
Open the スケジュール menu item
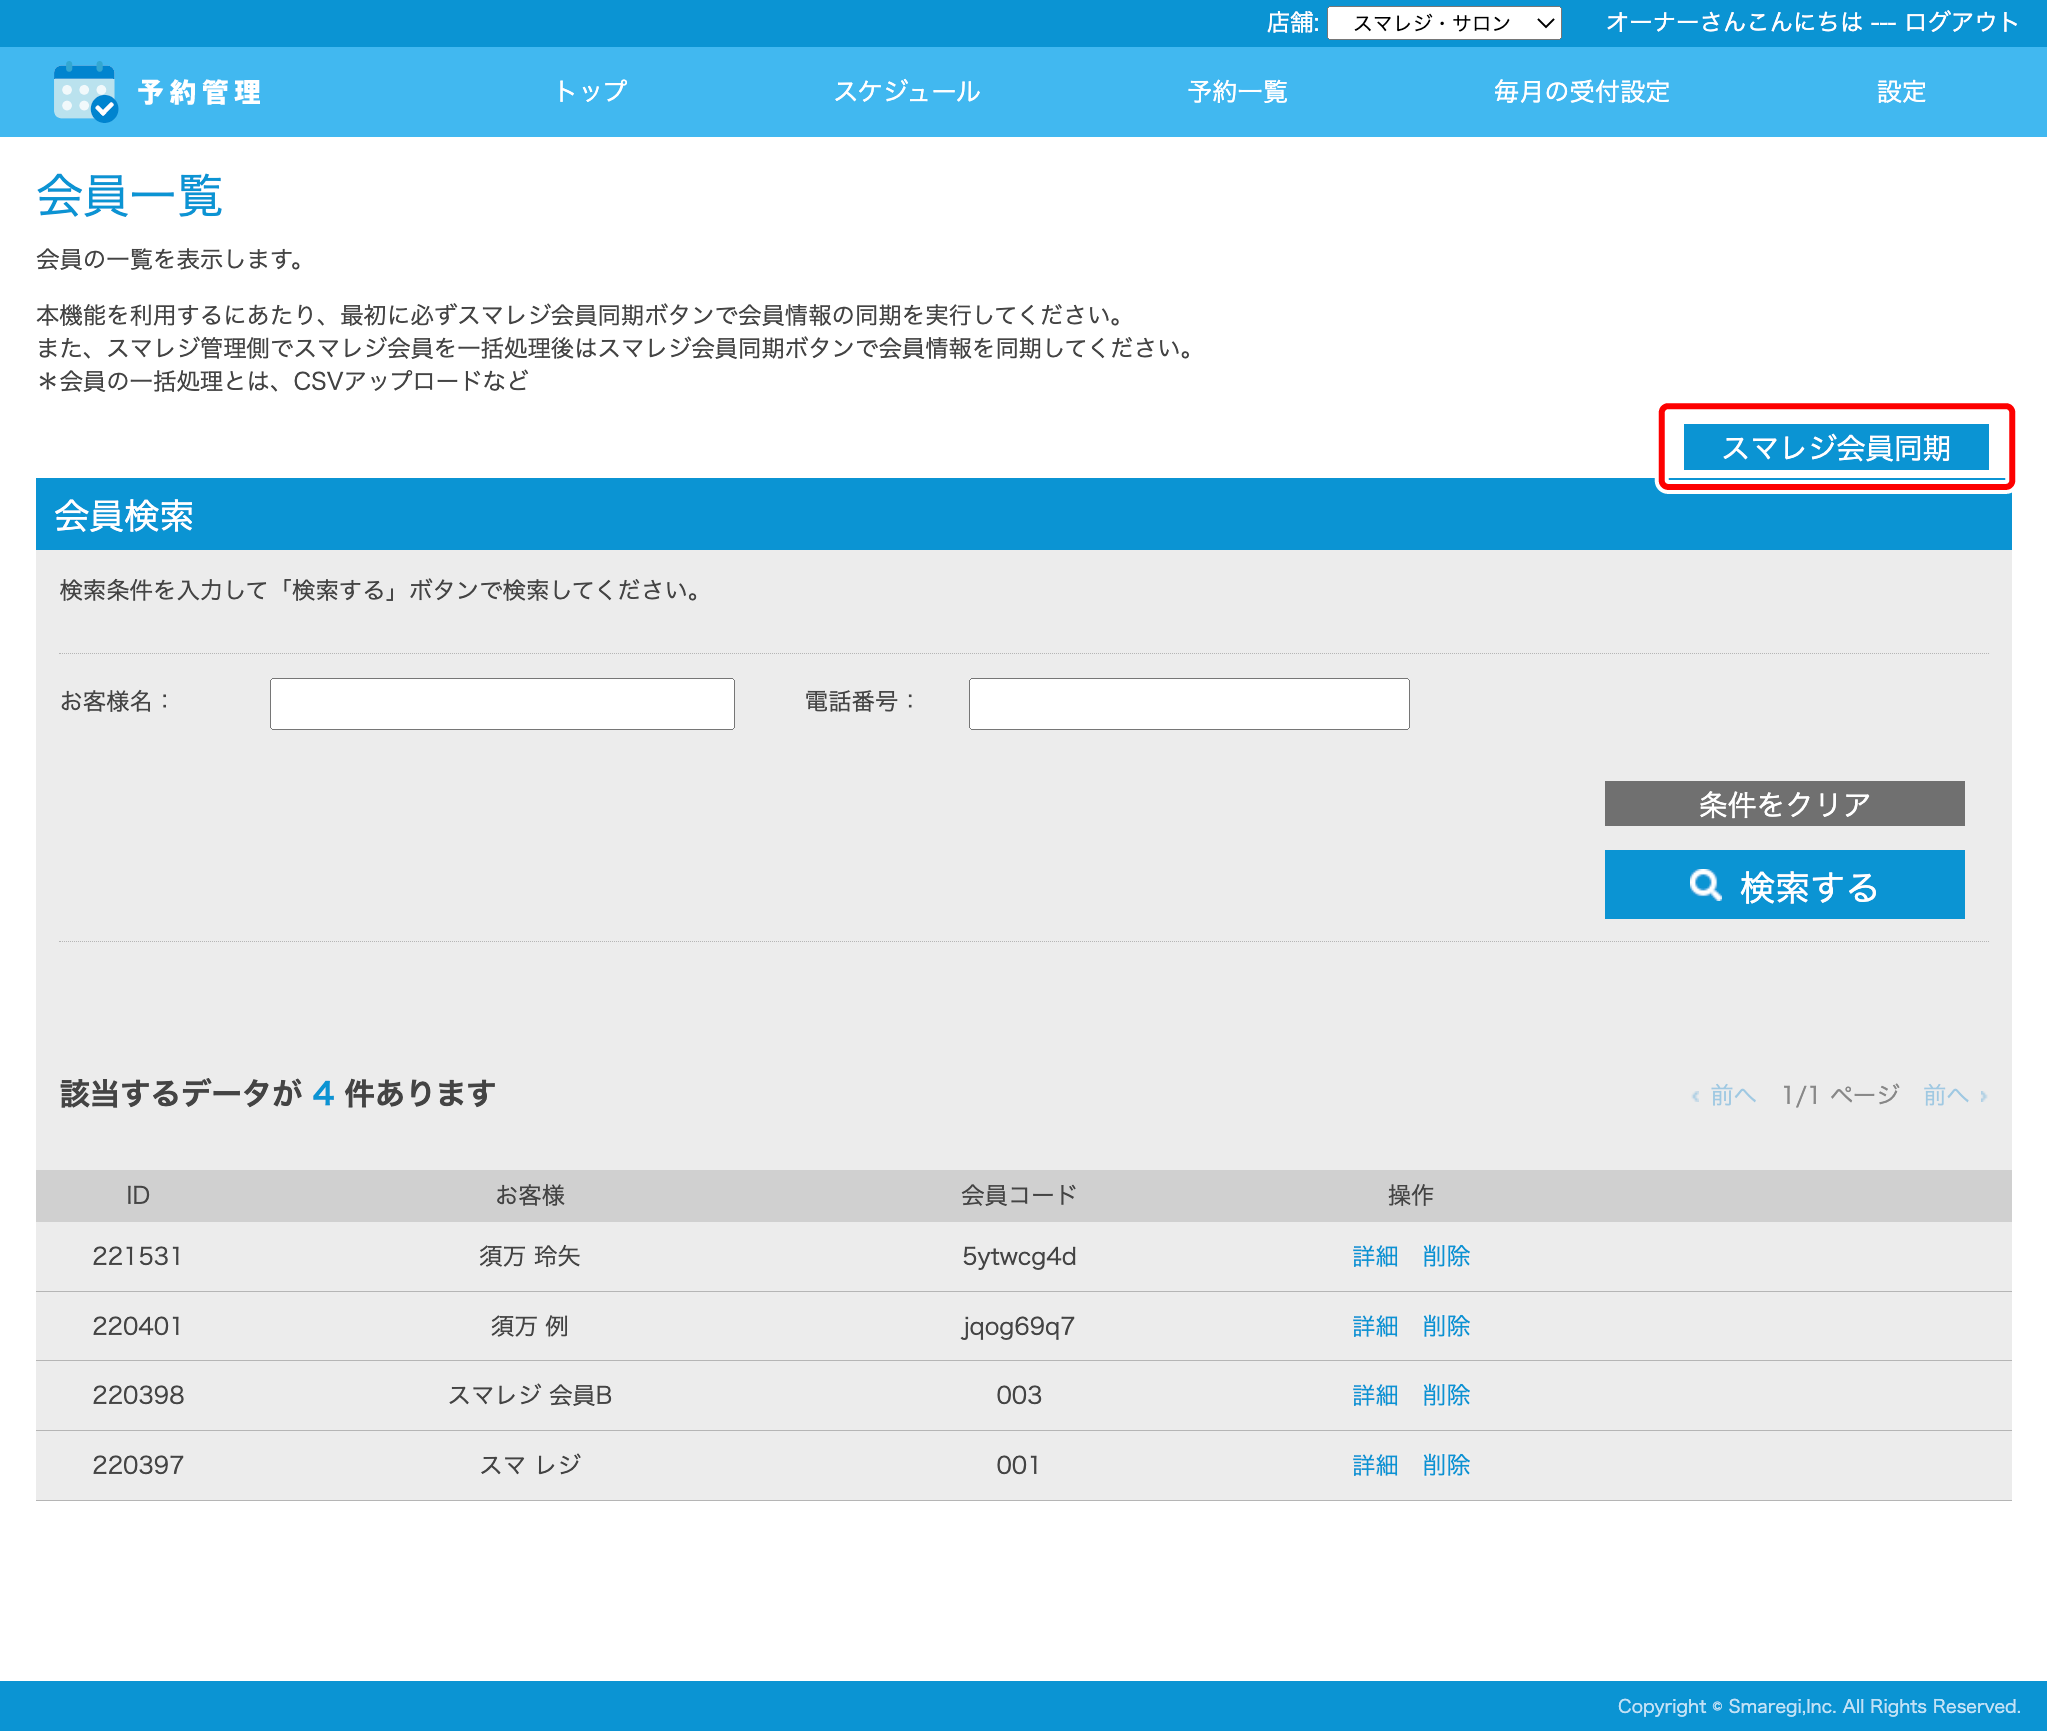(907, 92)
